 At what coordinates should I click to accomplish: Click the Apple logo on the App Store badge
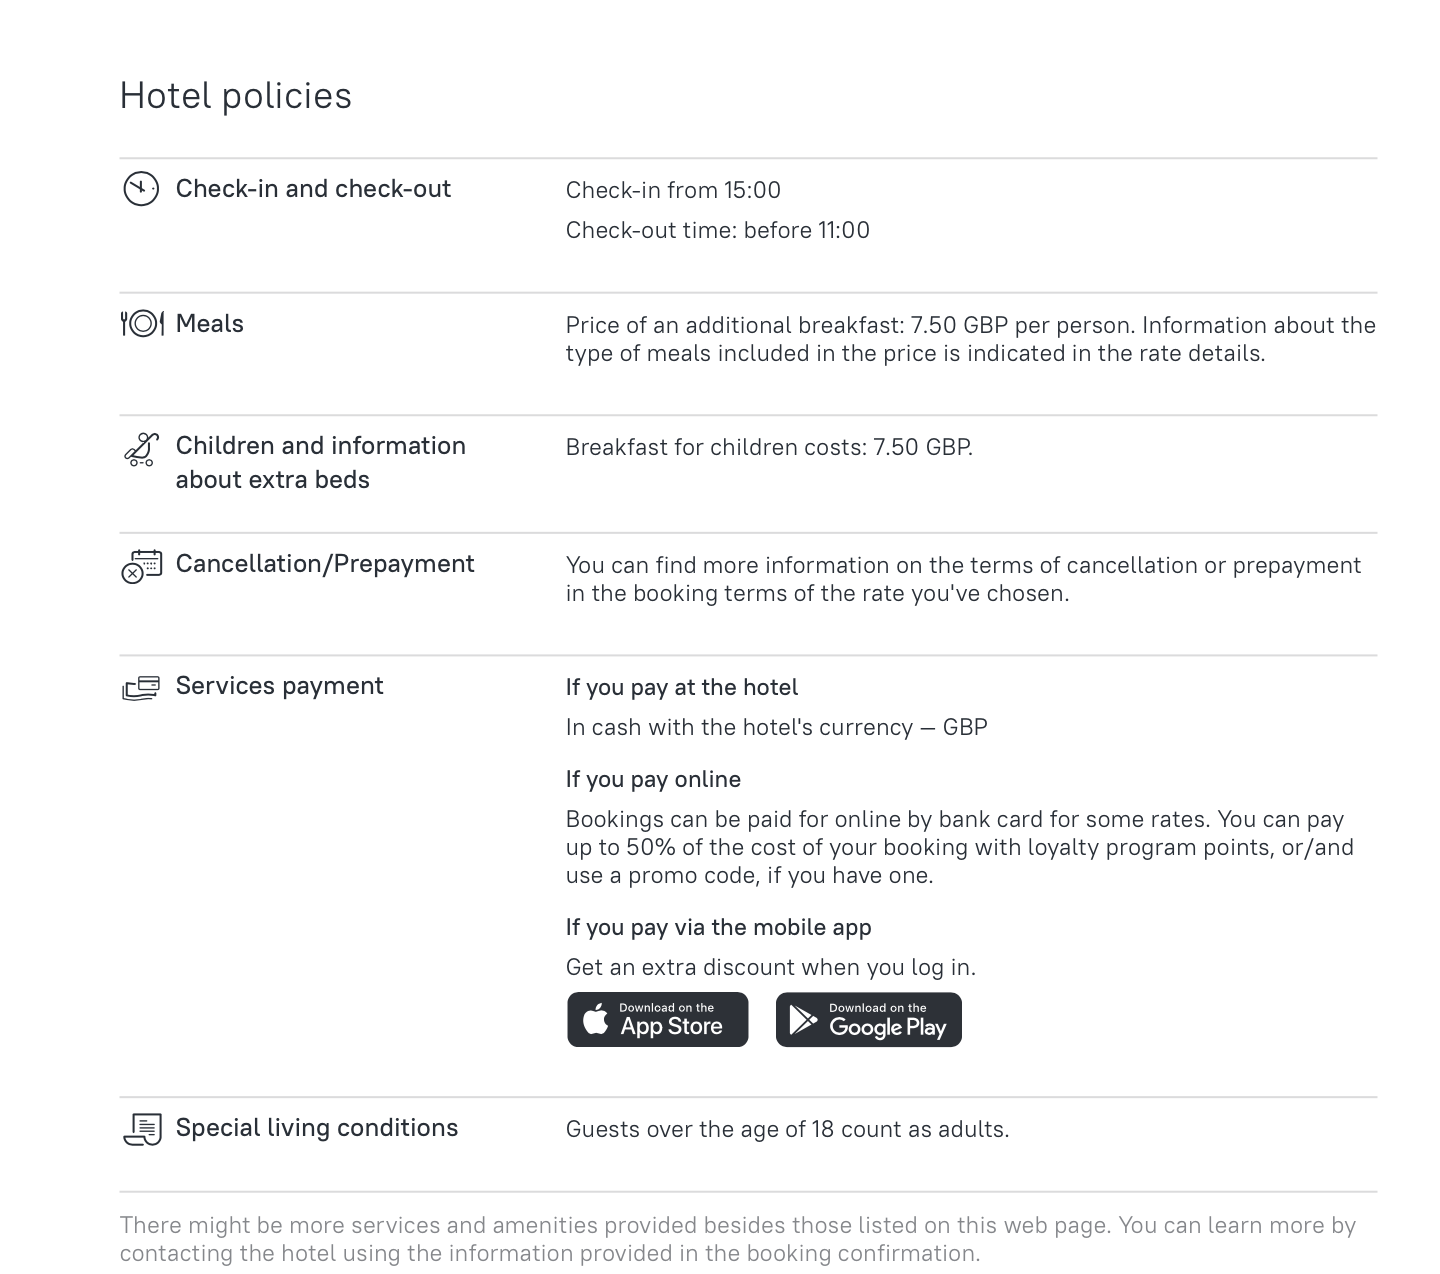(596, 1020)
